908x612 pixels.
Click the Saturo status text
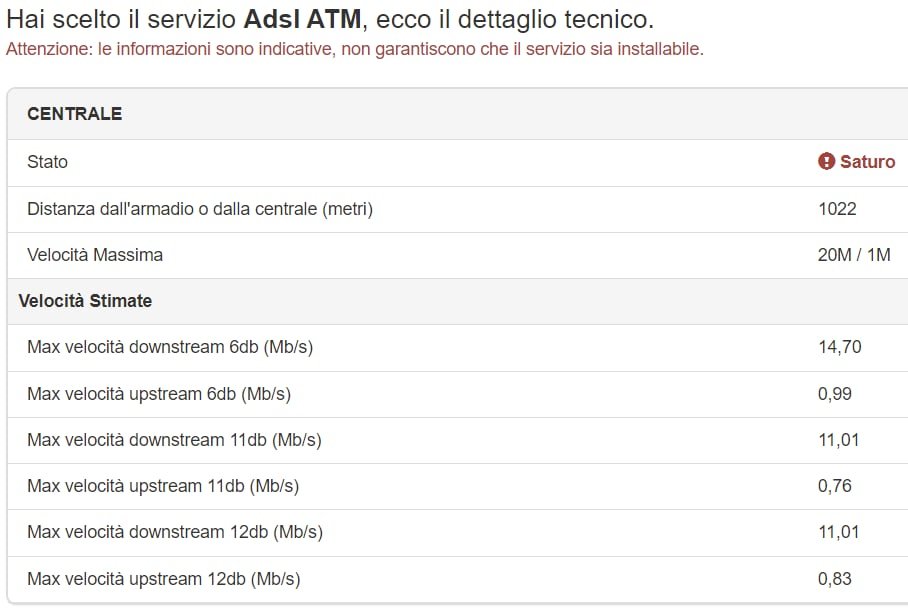[x=867, y=162]
